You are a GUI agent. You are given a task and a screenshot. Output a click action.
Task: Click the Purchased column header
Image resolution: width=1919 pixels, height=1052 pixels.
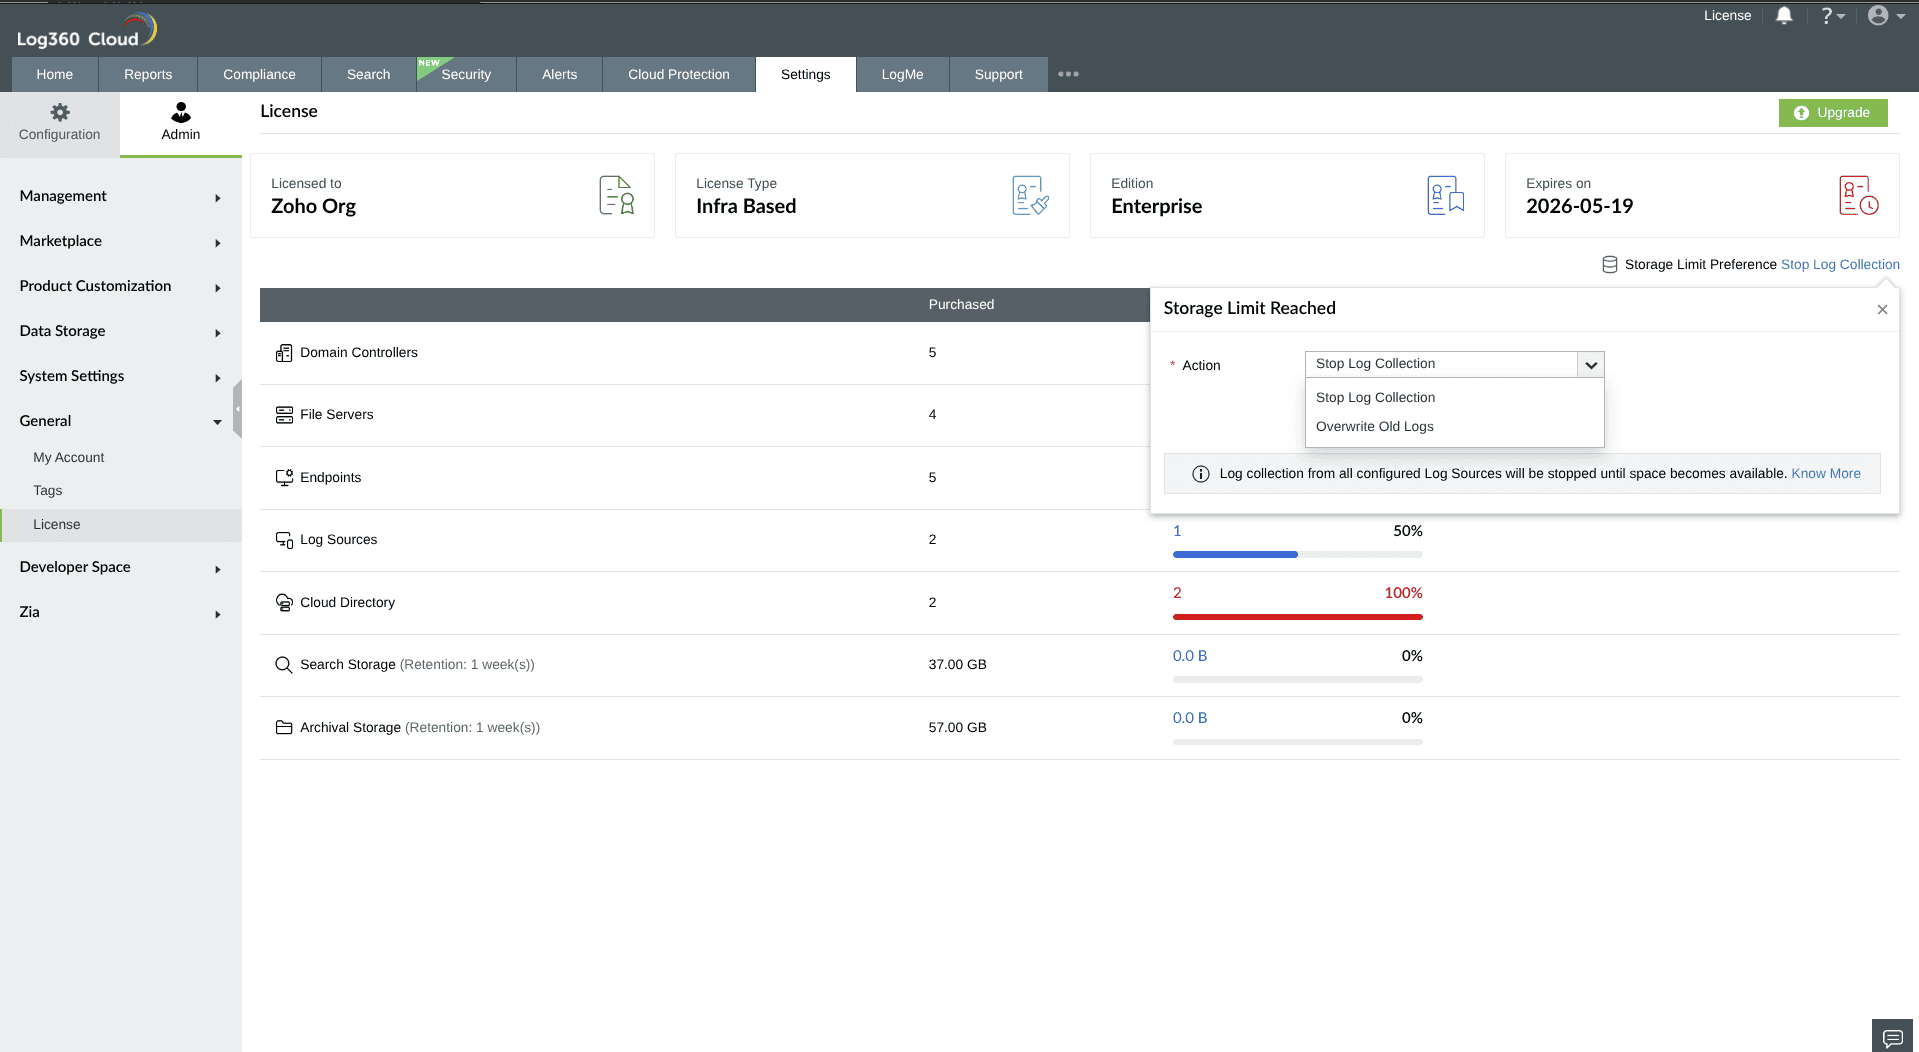961,305
